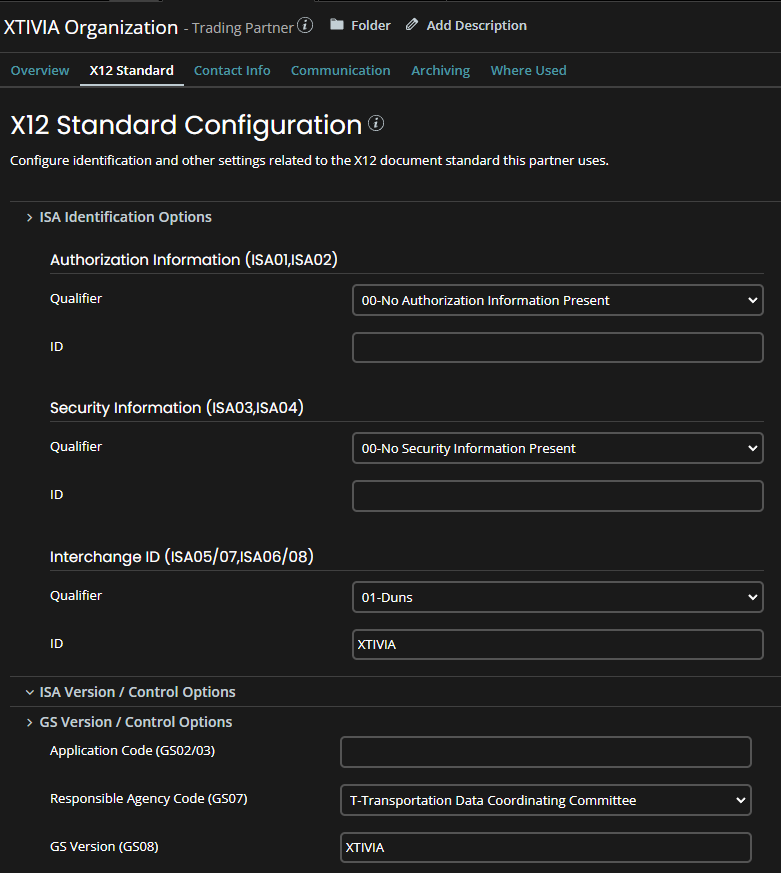
Task: Select the Where Used tab
Action: pyautogui.click(x=528, y=70)
